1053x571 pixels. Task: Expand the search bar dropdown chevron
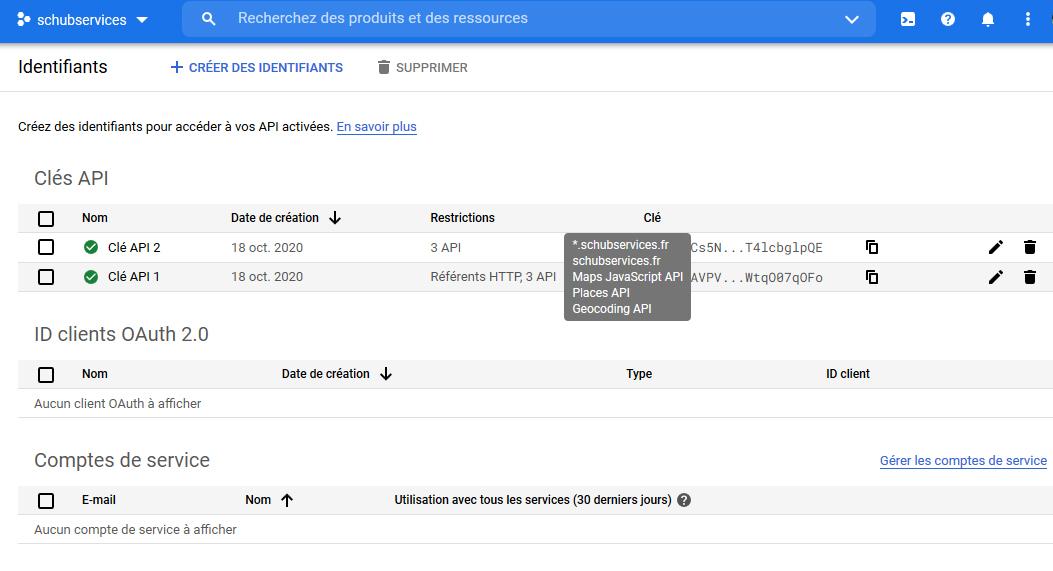pos(852,19)
